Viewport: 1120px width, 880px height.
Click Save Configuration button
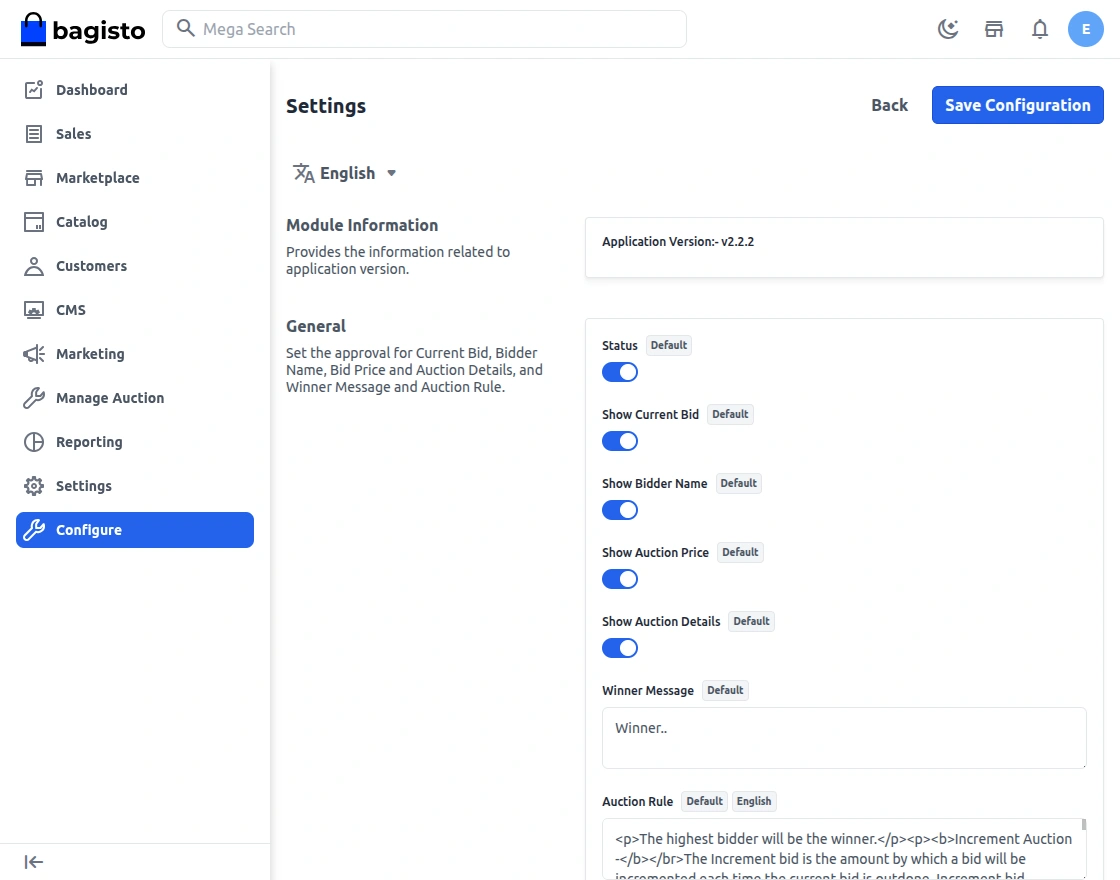pyautogui.click(x=1017, y=105)
